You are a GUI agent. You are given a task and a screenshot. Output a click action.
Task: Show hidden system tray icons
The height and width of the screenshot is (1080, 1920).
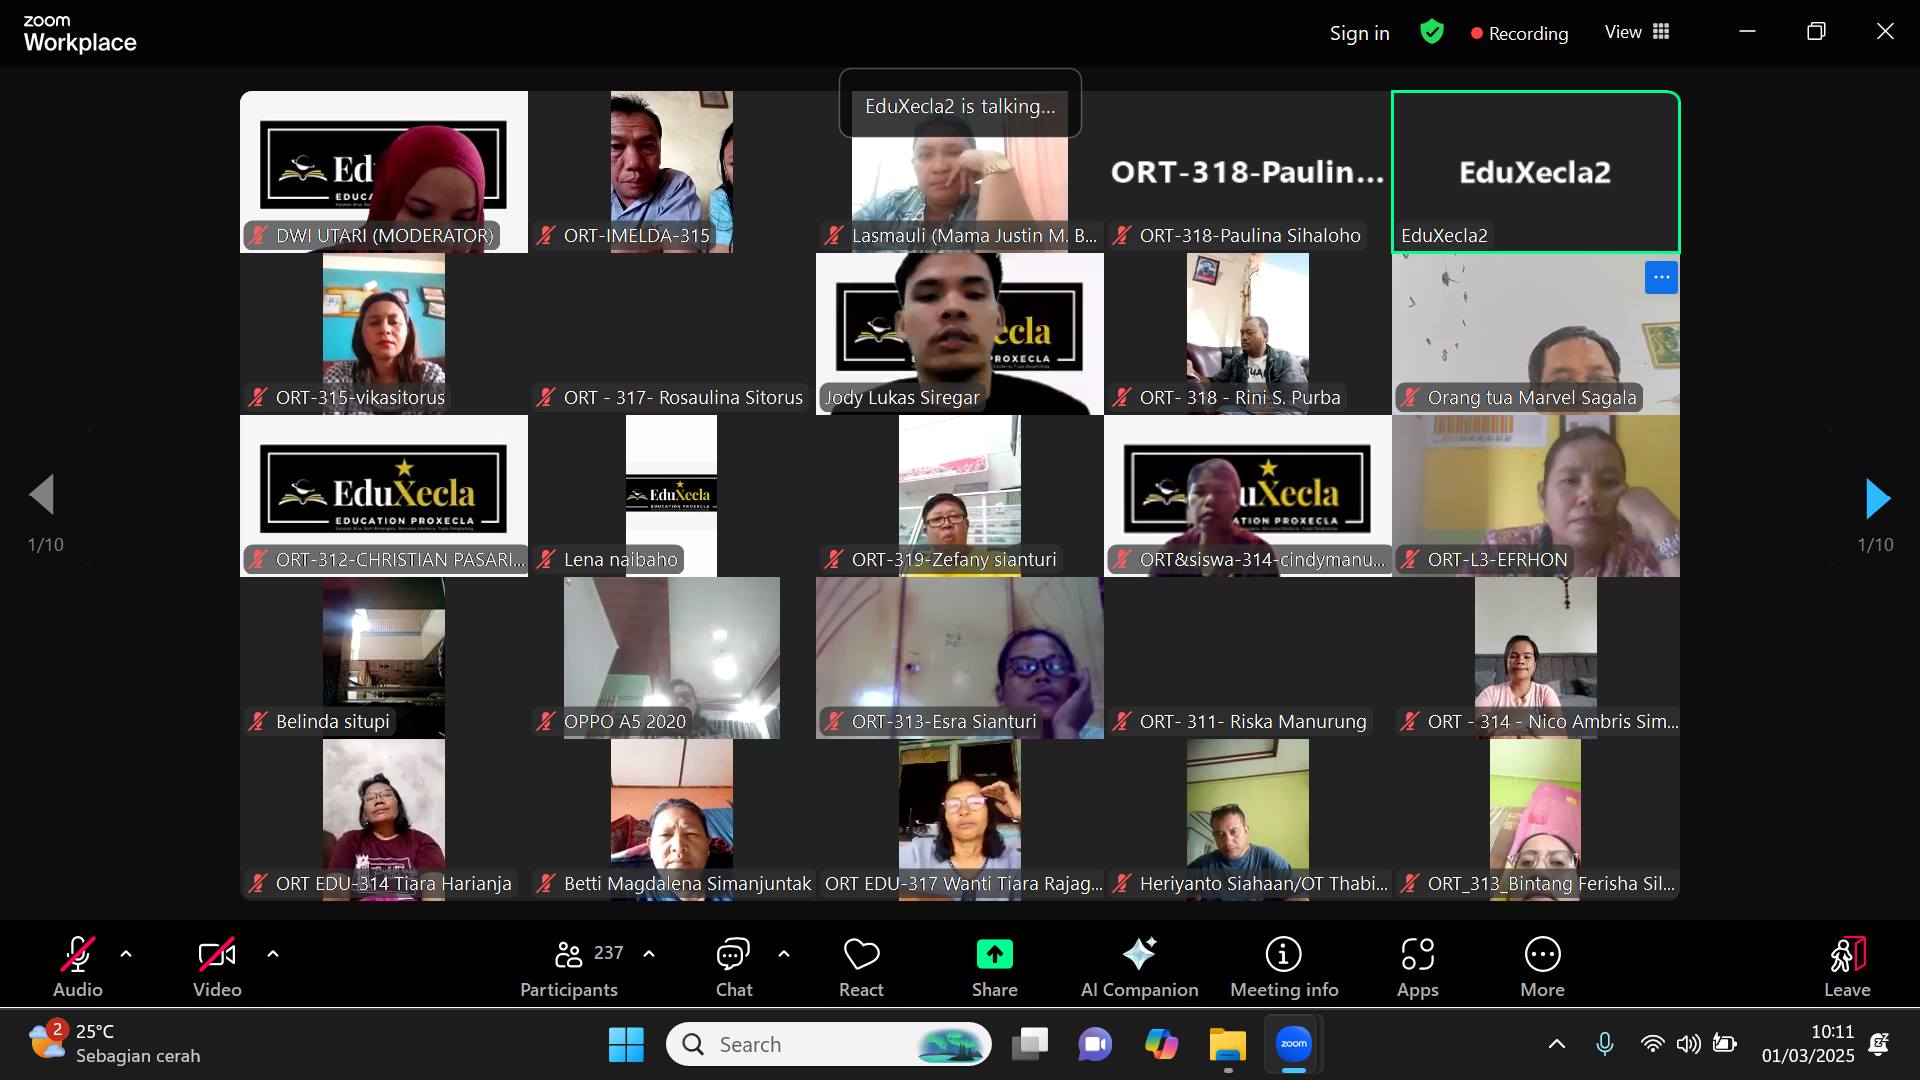pyautogui.click(x=1557, y=1045)
